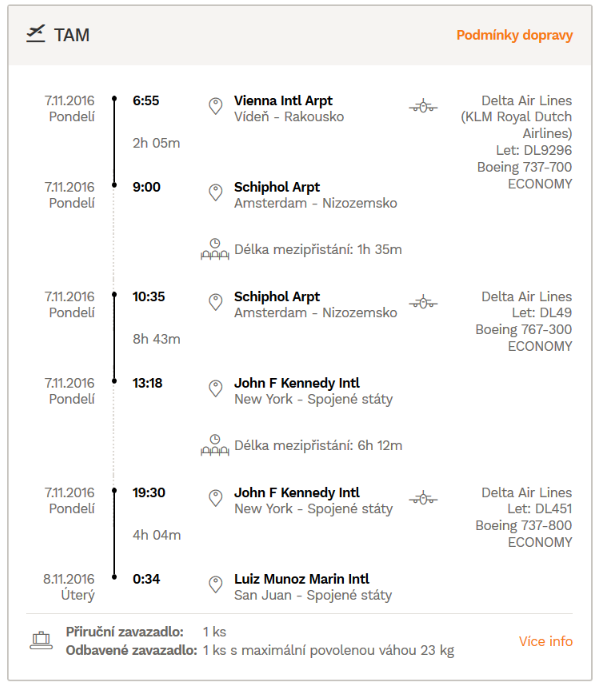Click the 6:55 departure timeline dot
597x690 pixels.
114,99
